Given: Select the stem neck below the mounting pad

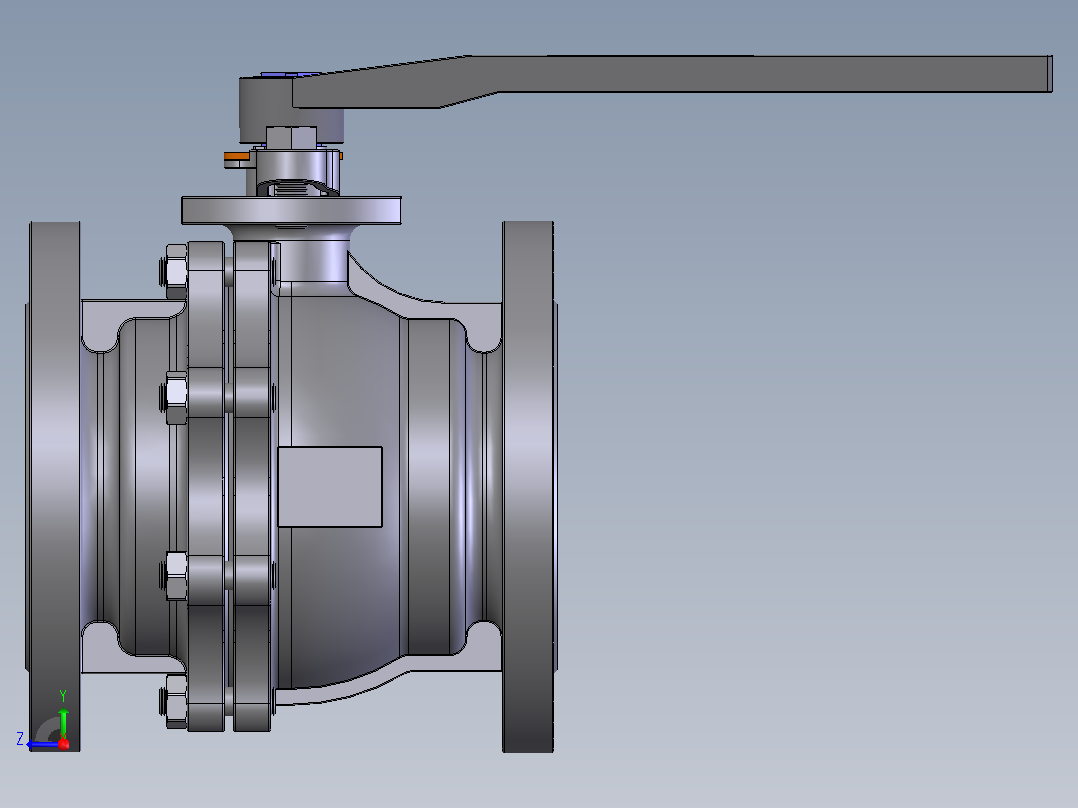Looking at the screenshot, I should 315,260.
